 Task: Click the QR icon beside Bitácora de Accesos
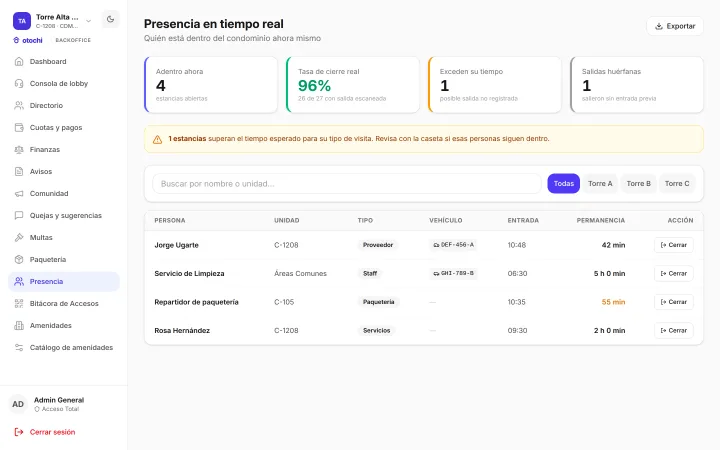(19, 304)
